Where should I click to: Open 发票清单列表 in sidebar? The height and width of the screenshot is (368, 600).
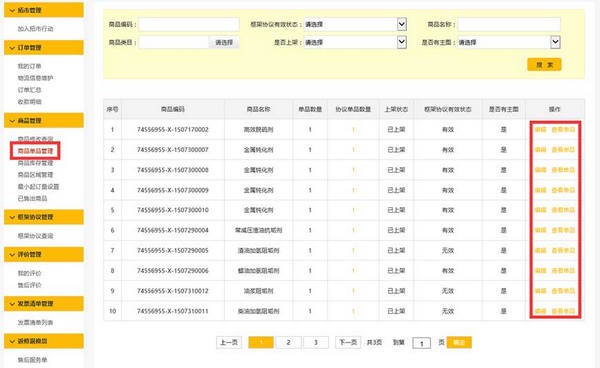35,322
